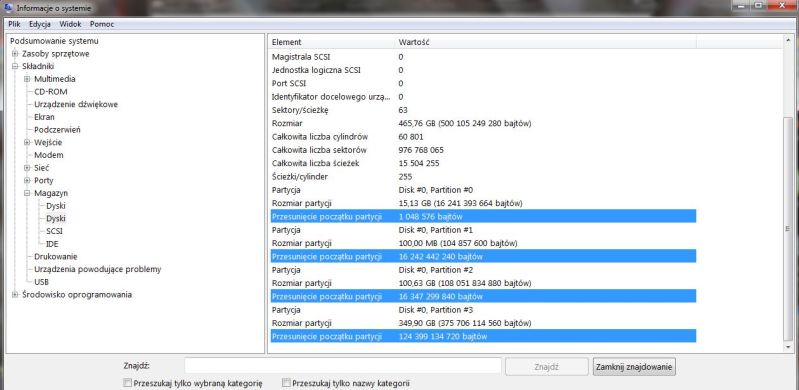
Task: Click the Całkowita liczba ścieżek row
Action: click(483, 163)
